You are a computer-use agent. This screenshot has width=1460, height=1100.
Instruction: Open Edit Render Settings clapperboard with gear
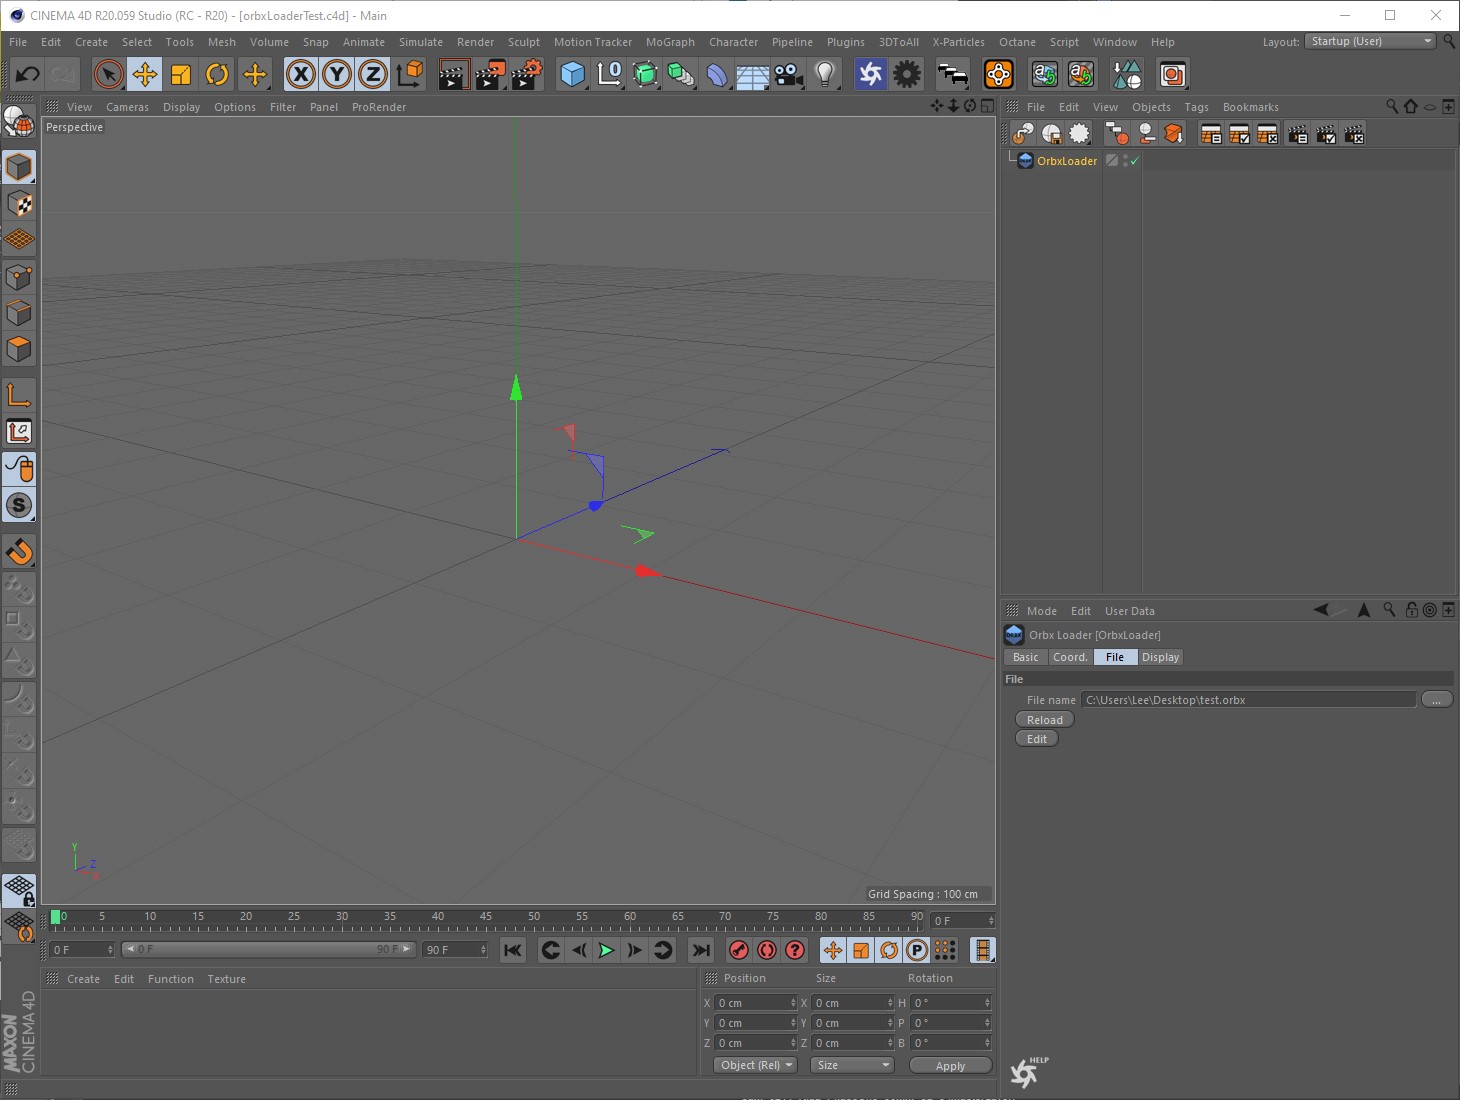527,74
